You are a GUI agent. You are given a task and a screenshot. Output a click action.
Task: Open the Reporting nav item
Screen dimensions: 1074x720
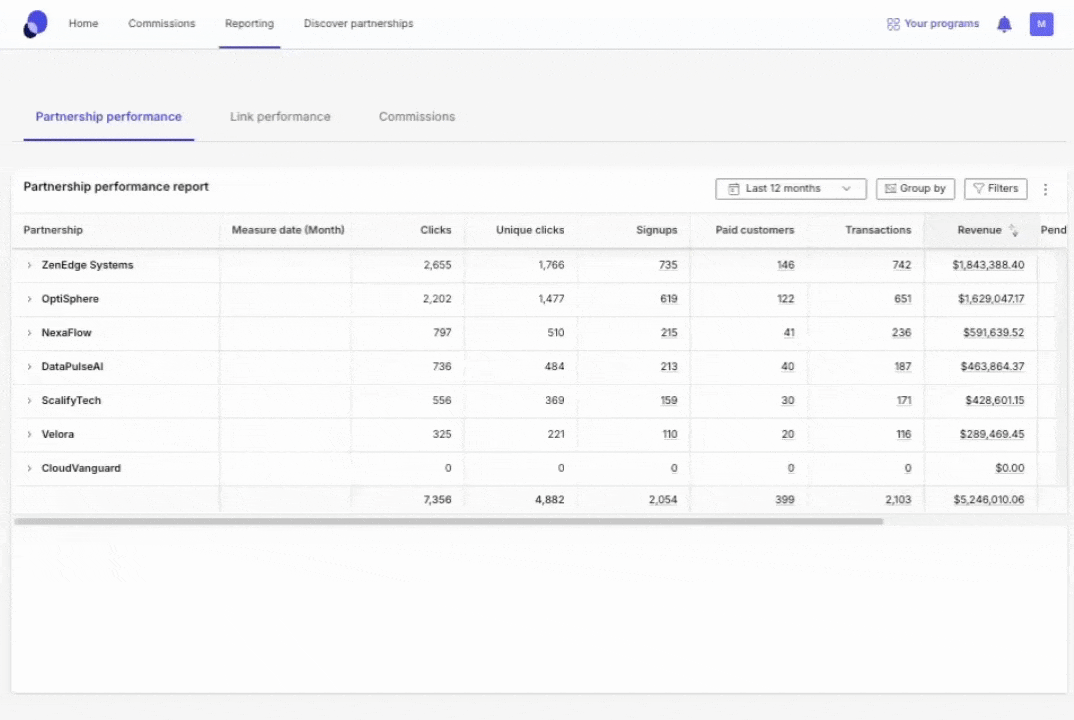249,23
